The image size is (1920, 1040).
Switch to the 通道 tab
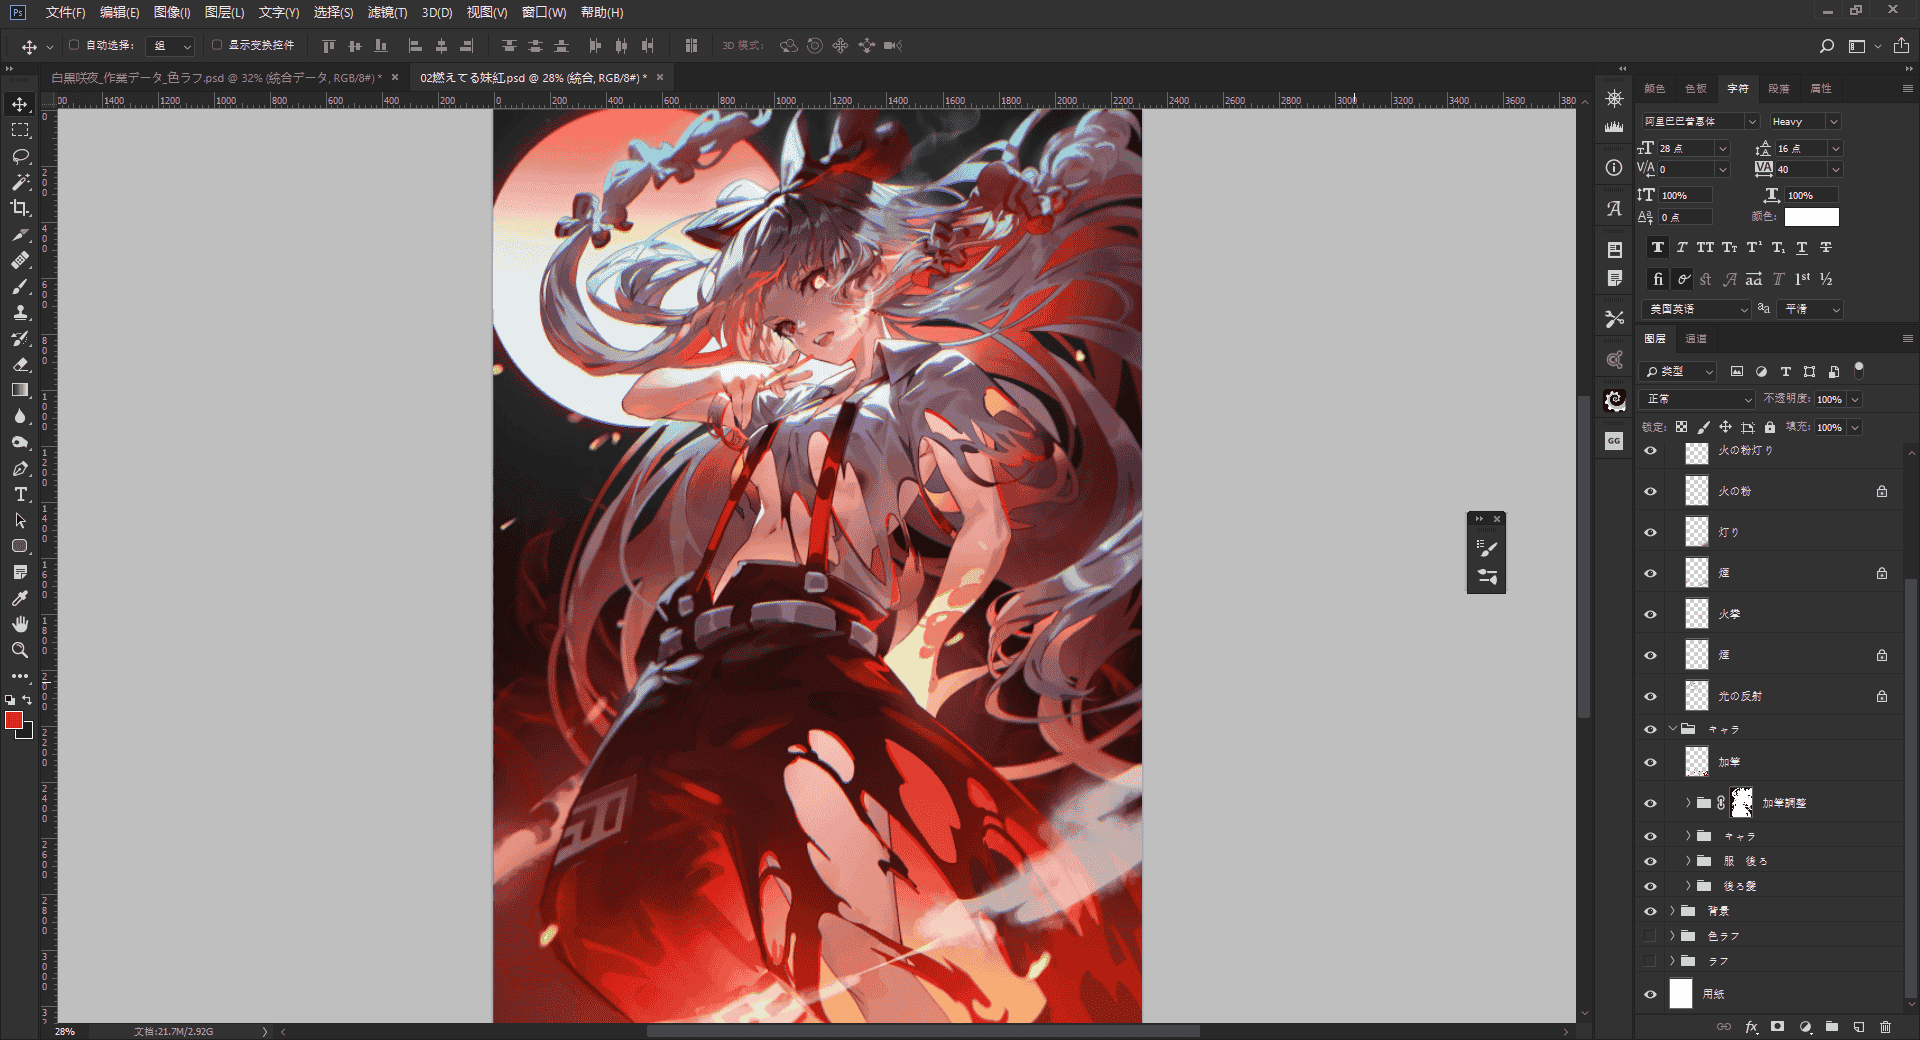pos(1696,339)
